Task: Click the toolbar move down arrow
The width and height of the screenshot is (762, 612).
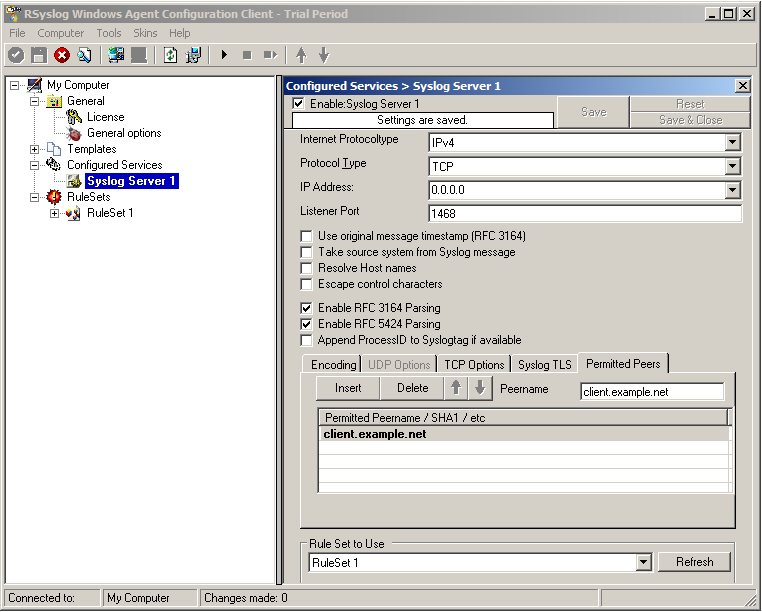Action: (324, 55)
